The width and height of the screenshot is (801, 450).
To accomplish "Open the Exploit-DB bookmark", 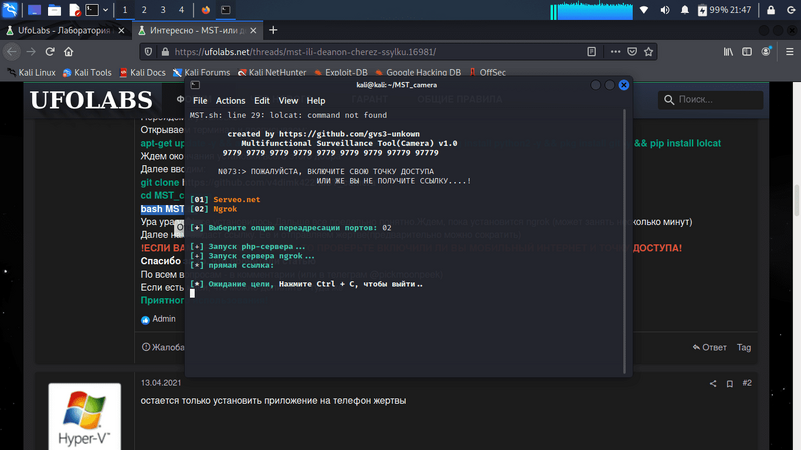I will (341, 73).
